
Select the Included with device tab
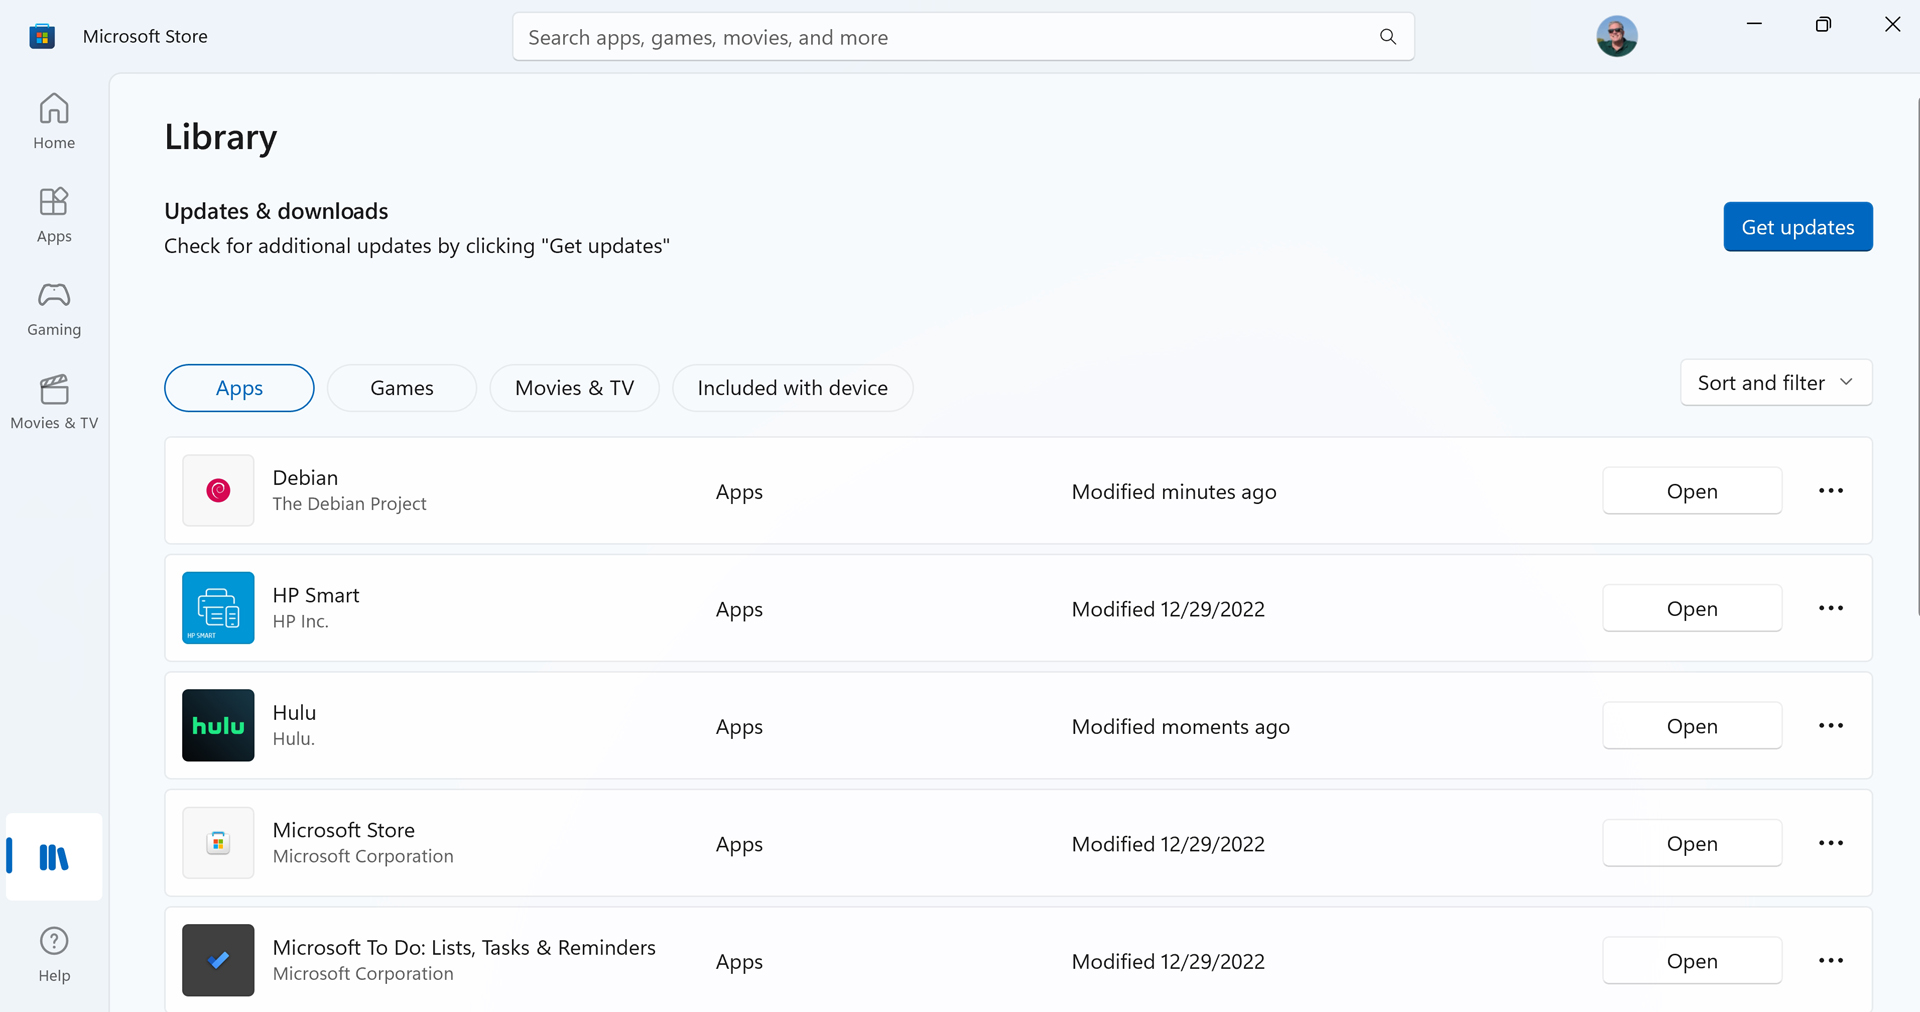click(792, 388)
